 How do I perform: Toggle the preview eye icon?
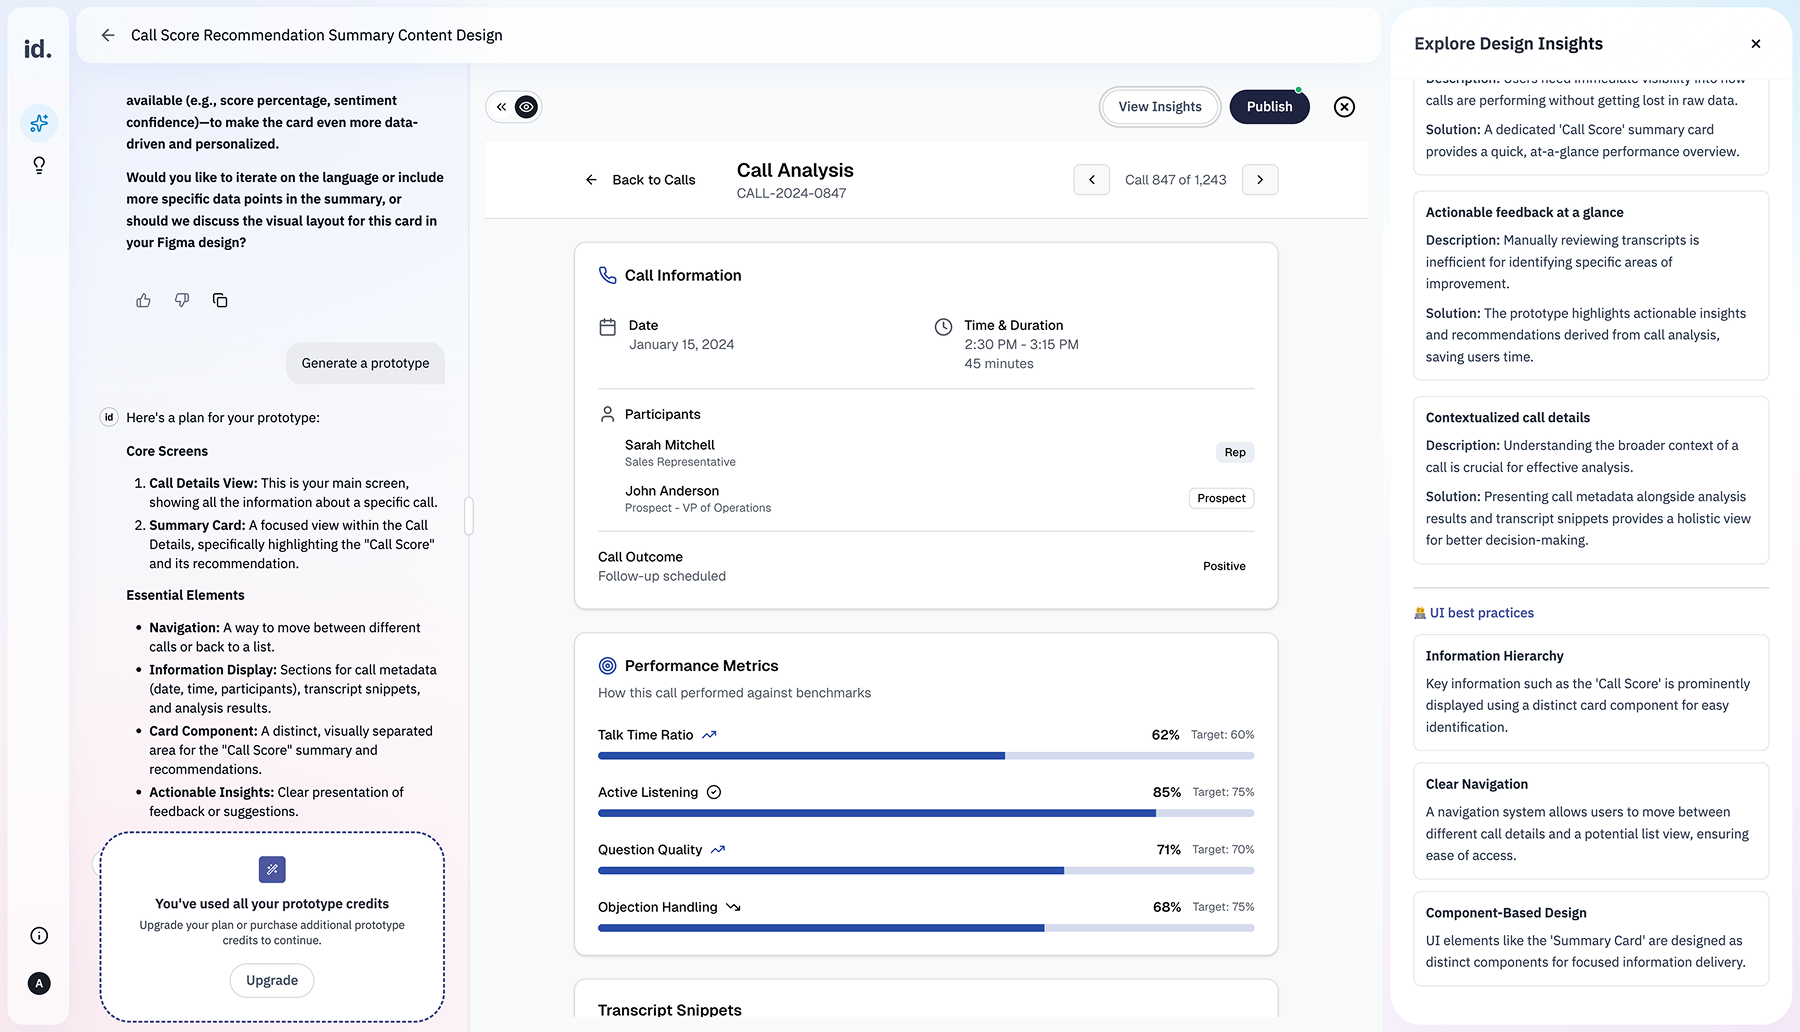pos(526,107)
